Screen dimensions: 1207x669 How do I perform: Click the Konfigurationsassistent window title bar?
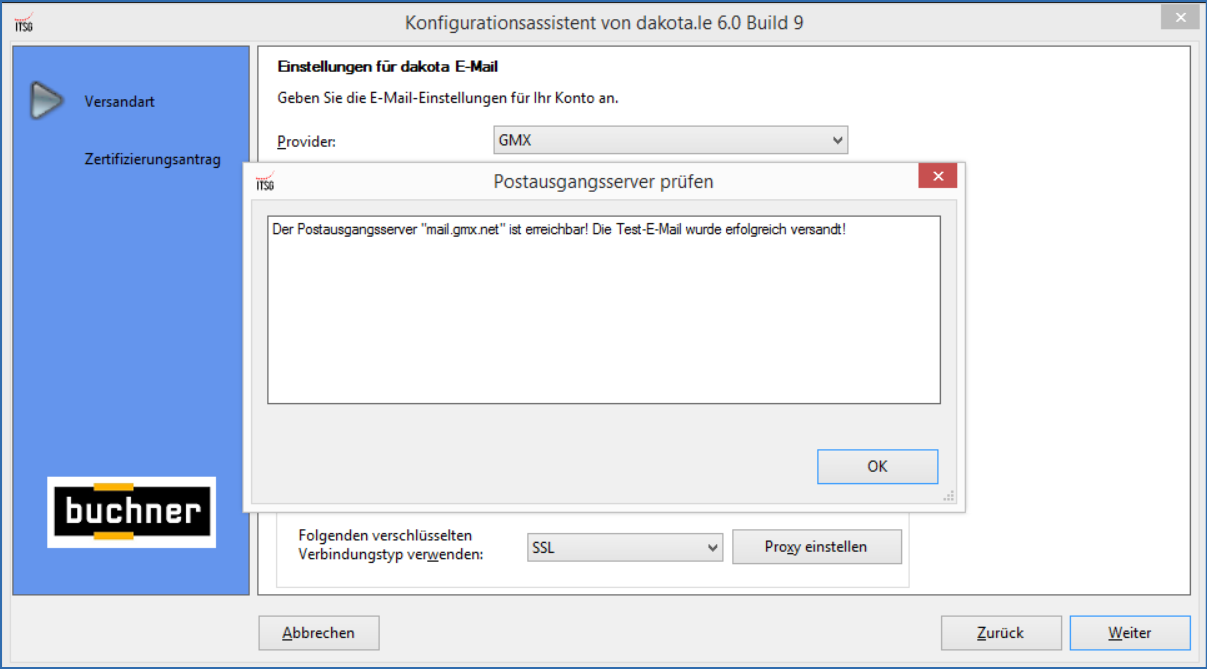[603, 22]
